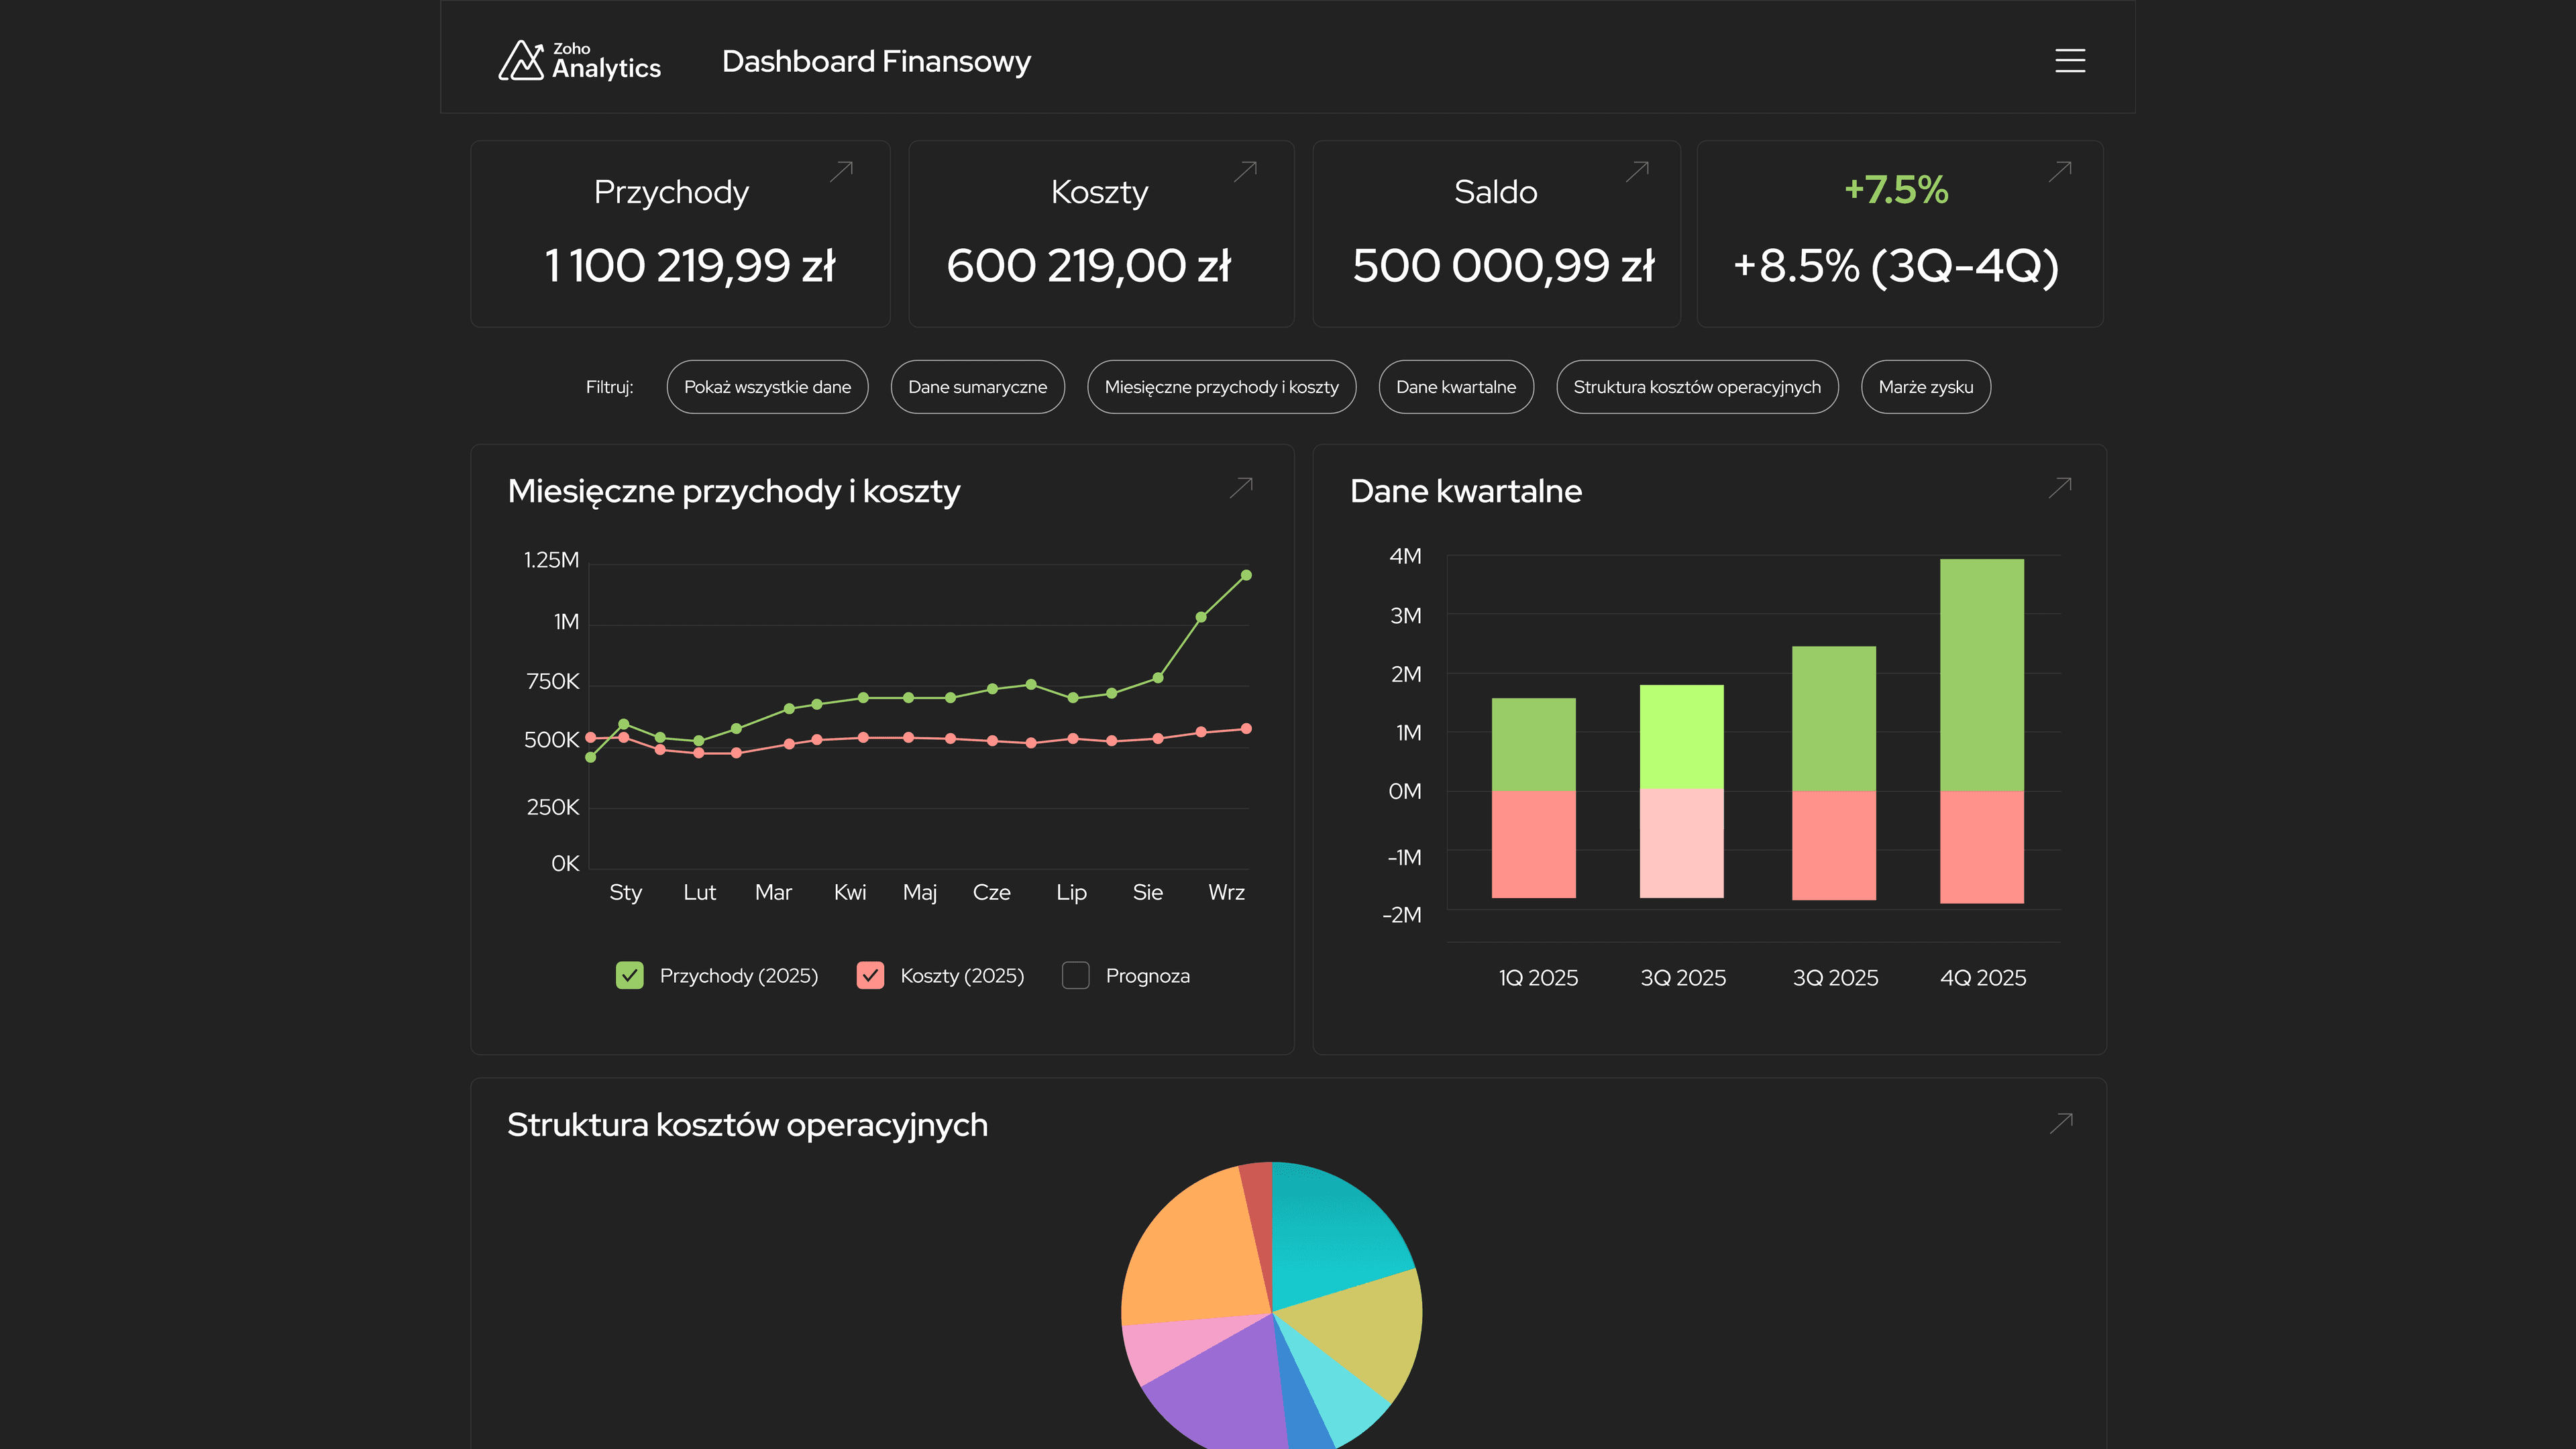Viewport: 2576px width, 1449px height.
Task: Filter by Miesięczne przychody i koszty
Action: tap(1221, 387)
